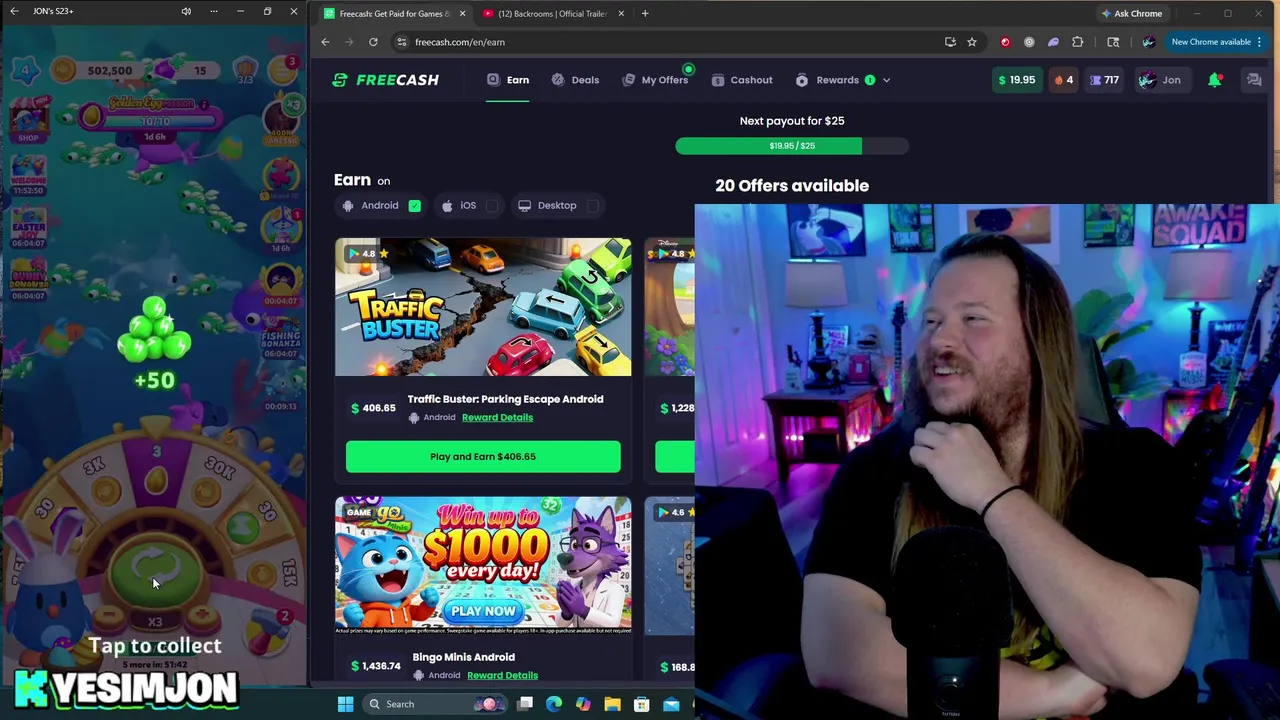Click the install app icon in address bar

pyautogui.click(x=950, y=42)
